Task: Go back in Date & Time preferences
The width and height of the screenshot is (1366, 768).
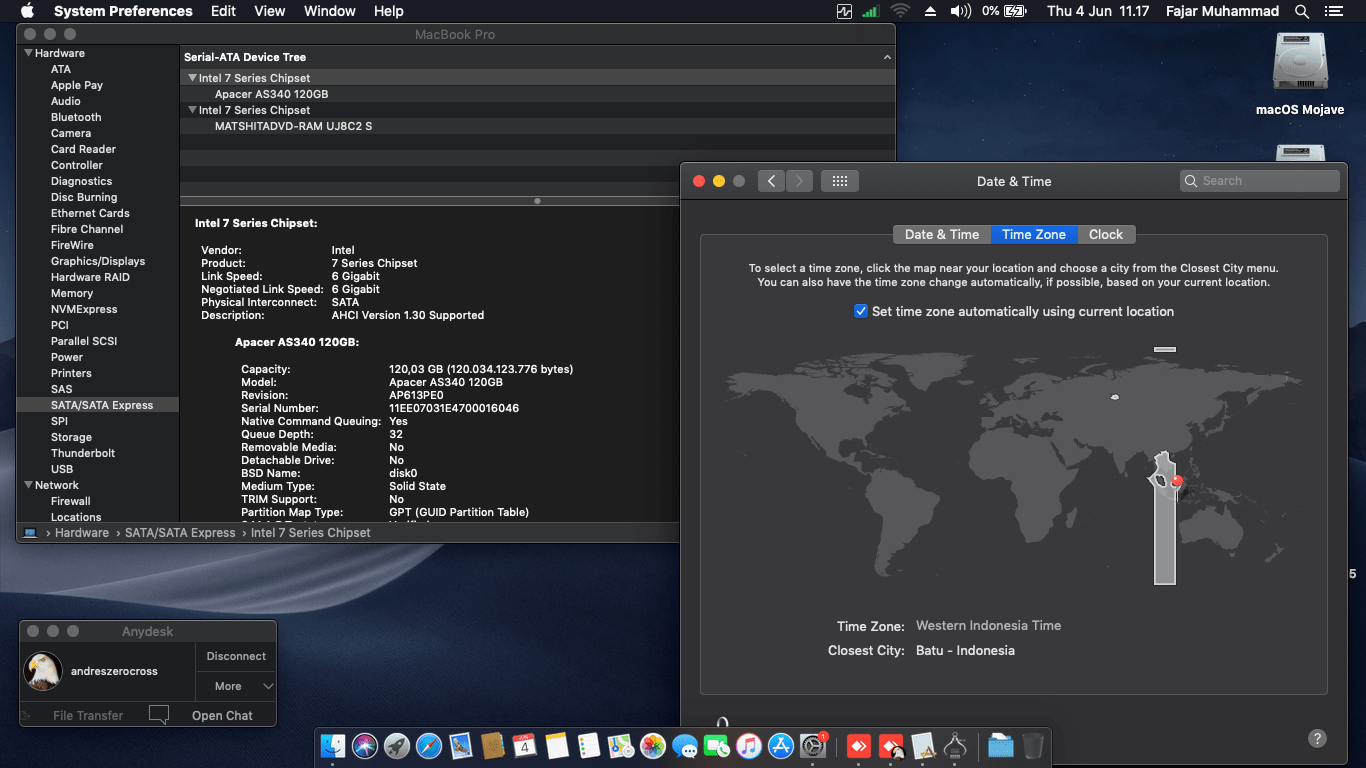Action: coord(771,181)
